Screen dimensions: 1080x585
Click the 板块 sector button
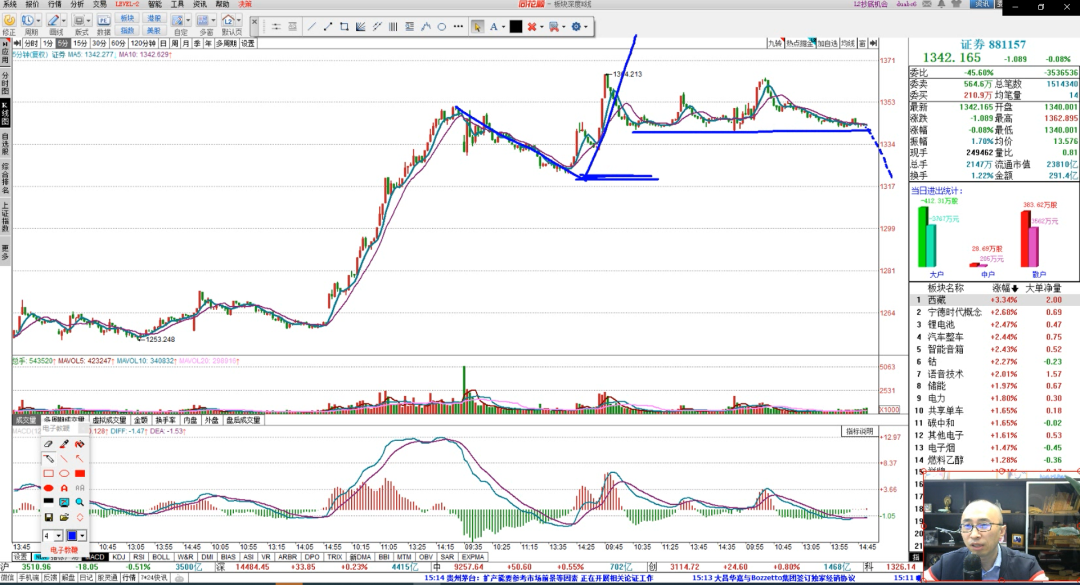[x=127, y=19]
